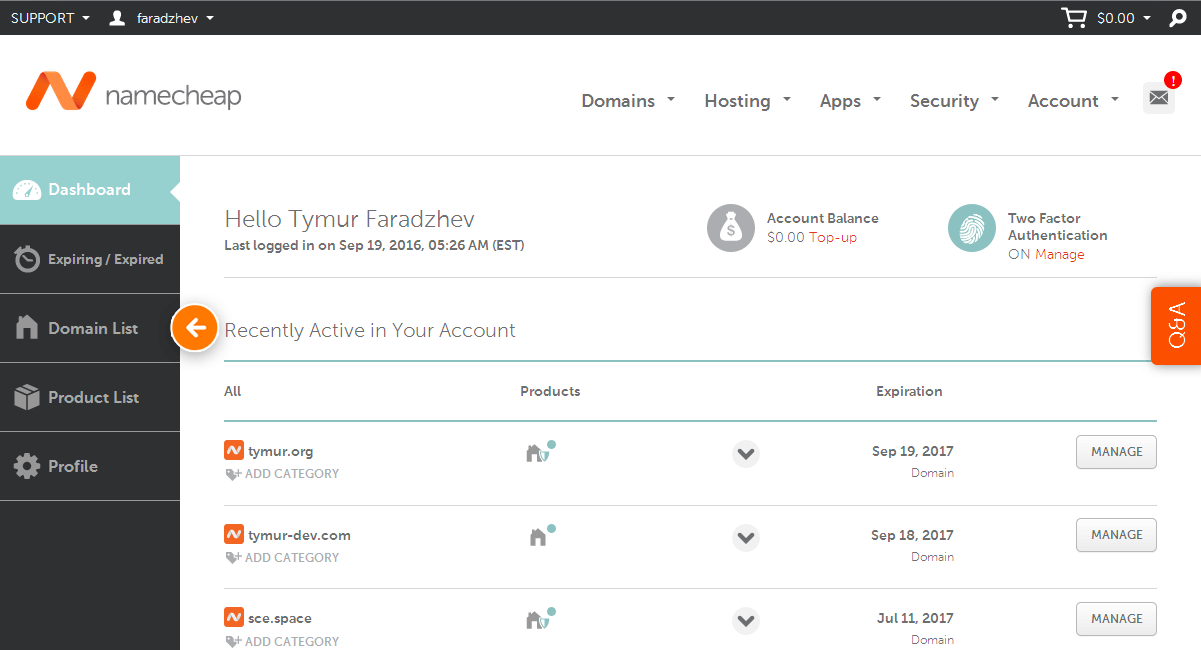Click the products icon in the tymur.org row
Image resolution: width=1201 pixels, height=650 pixels.
540,452
